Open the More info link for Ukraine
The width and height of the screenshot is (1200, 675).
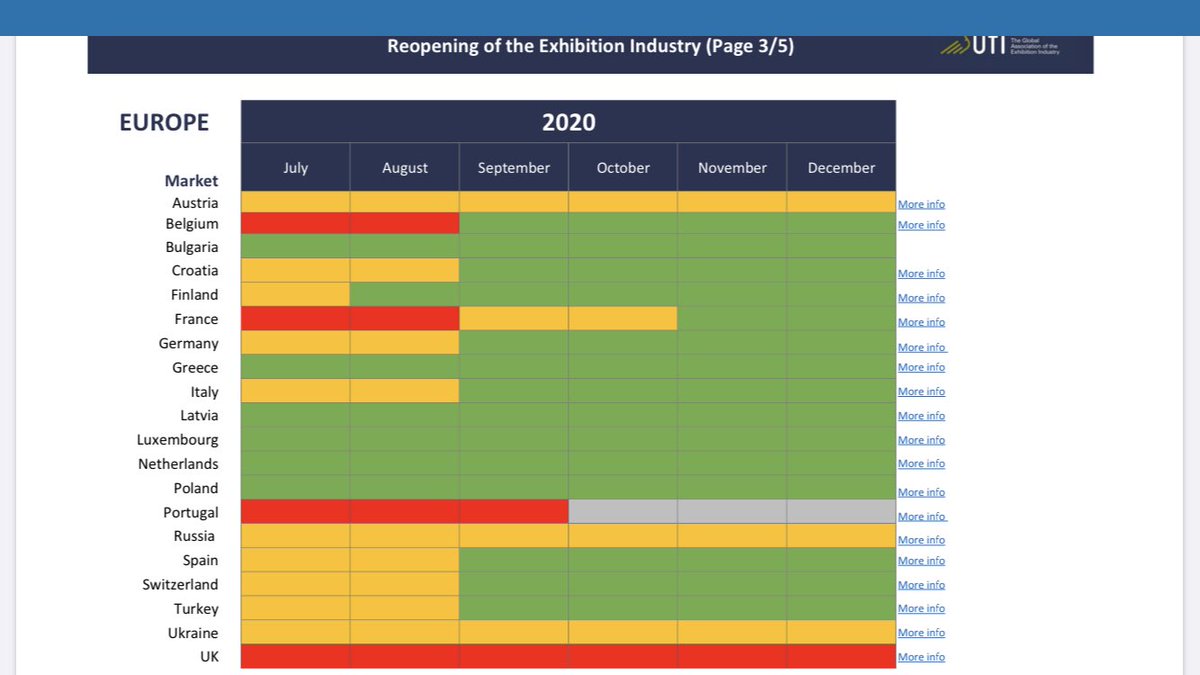click(921, 632)
